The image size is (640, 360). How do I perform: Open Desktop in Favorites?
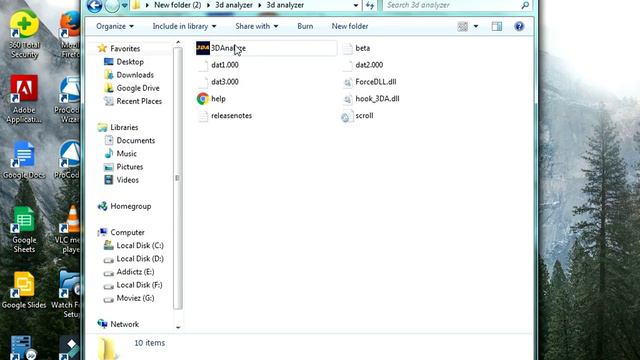point(130,62)
